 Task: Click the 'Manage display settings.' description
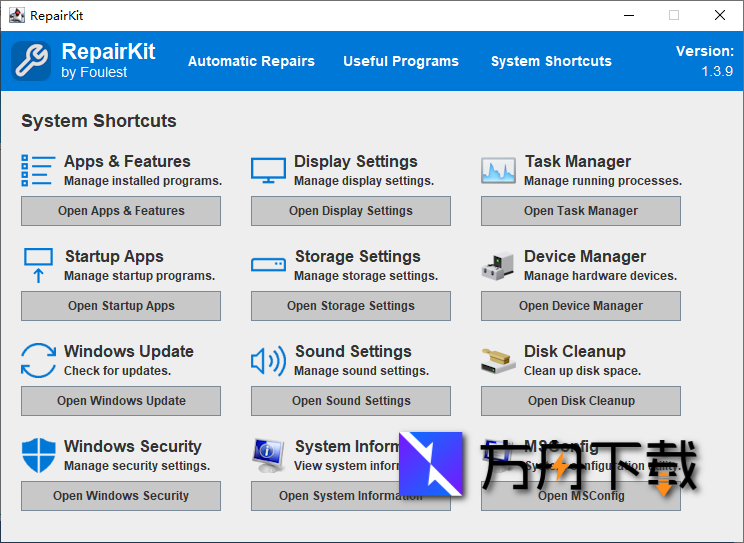tap(364, 181)
